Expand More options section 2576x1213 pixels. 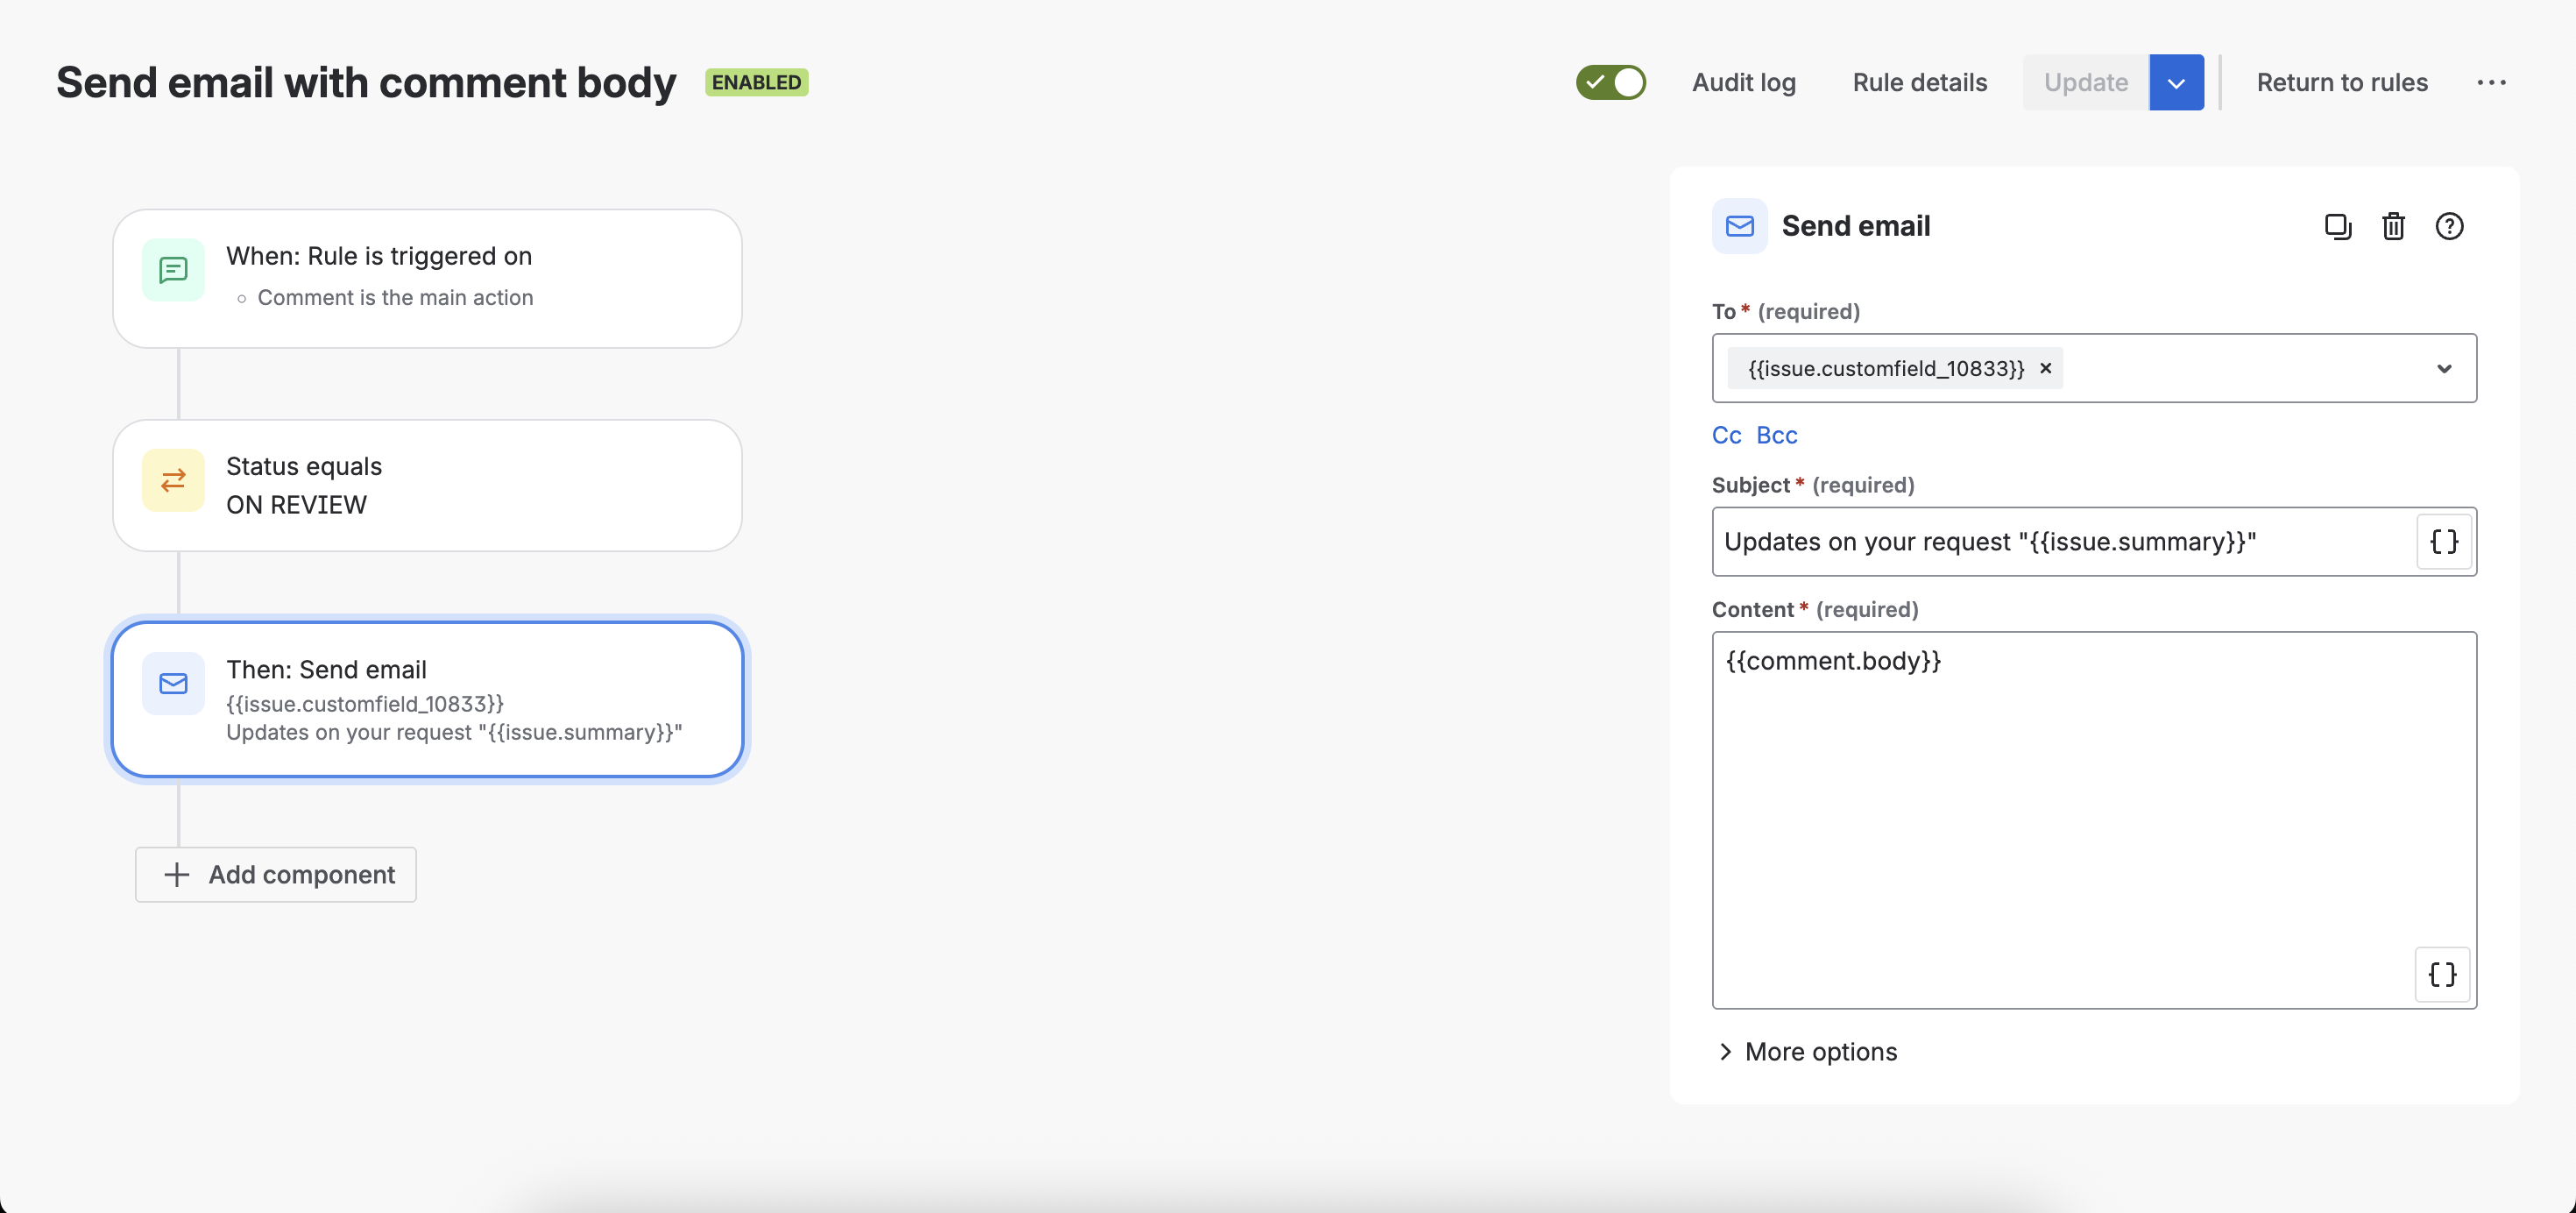pyautogui.click(x=1808, y=1051)
